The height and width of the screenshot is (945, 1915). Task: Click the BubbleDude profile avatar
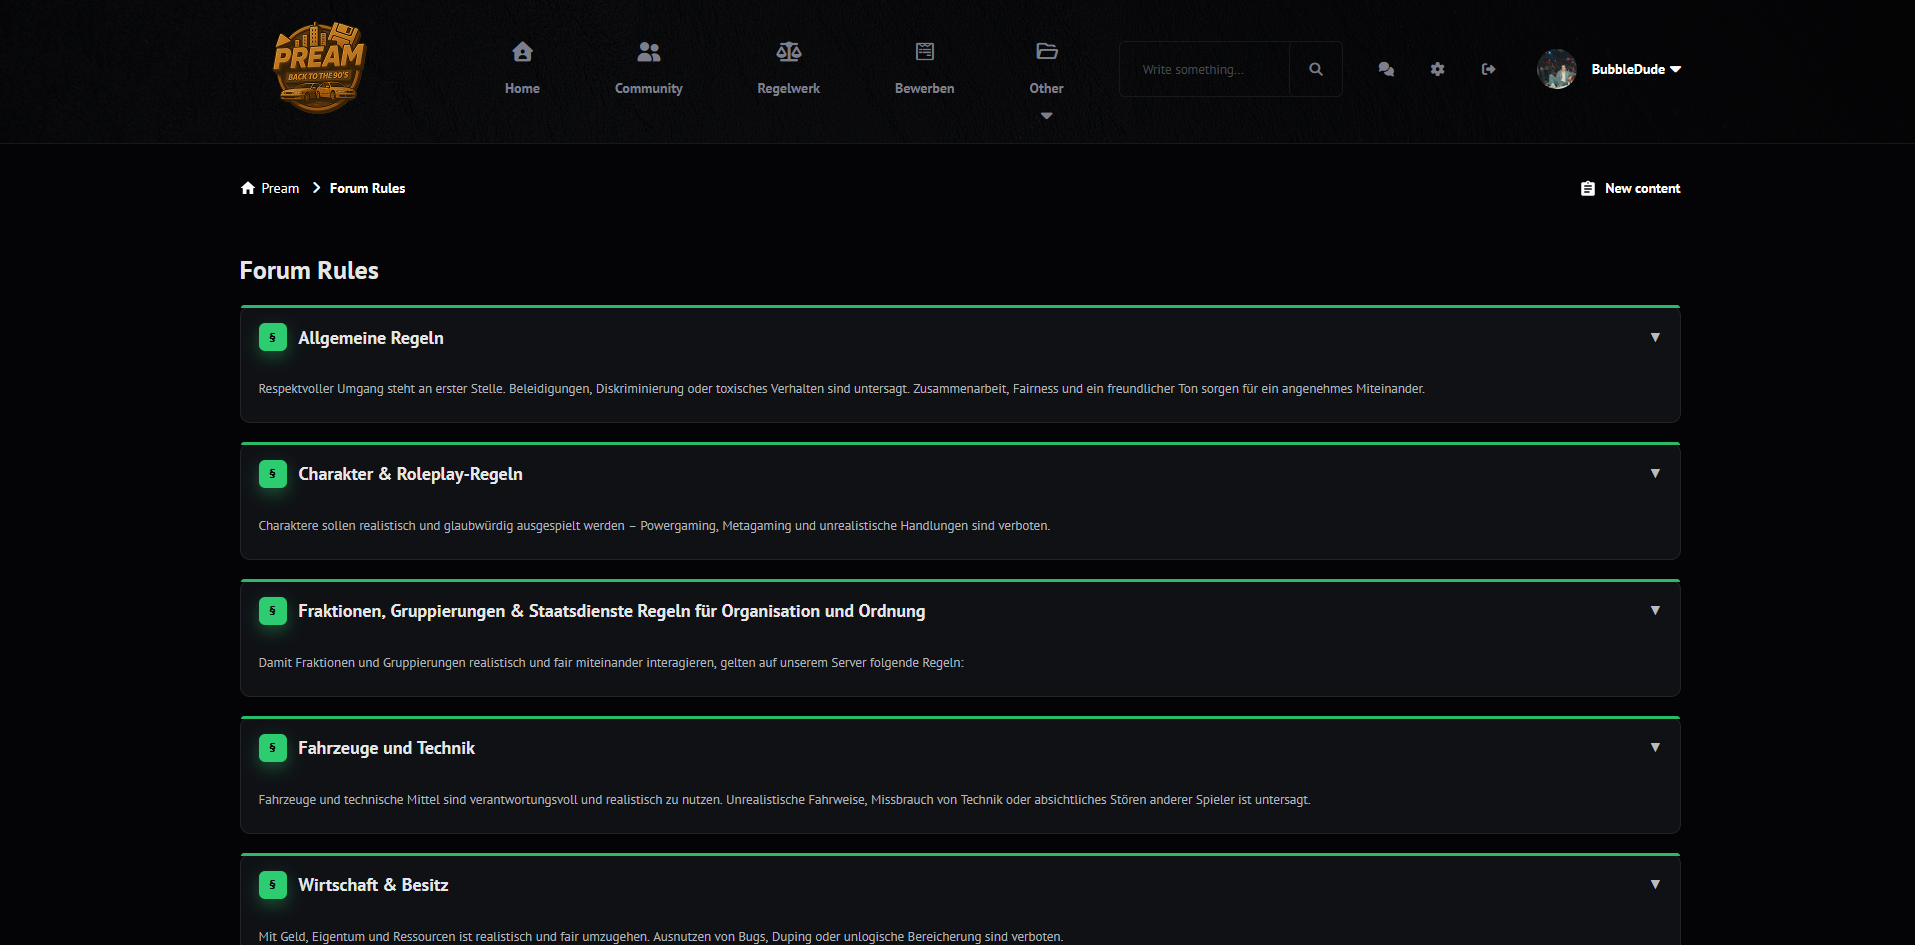pos(1556,69)
